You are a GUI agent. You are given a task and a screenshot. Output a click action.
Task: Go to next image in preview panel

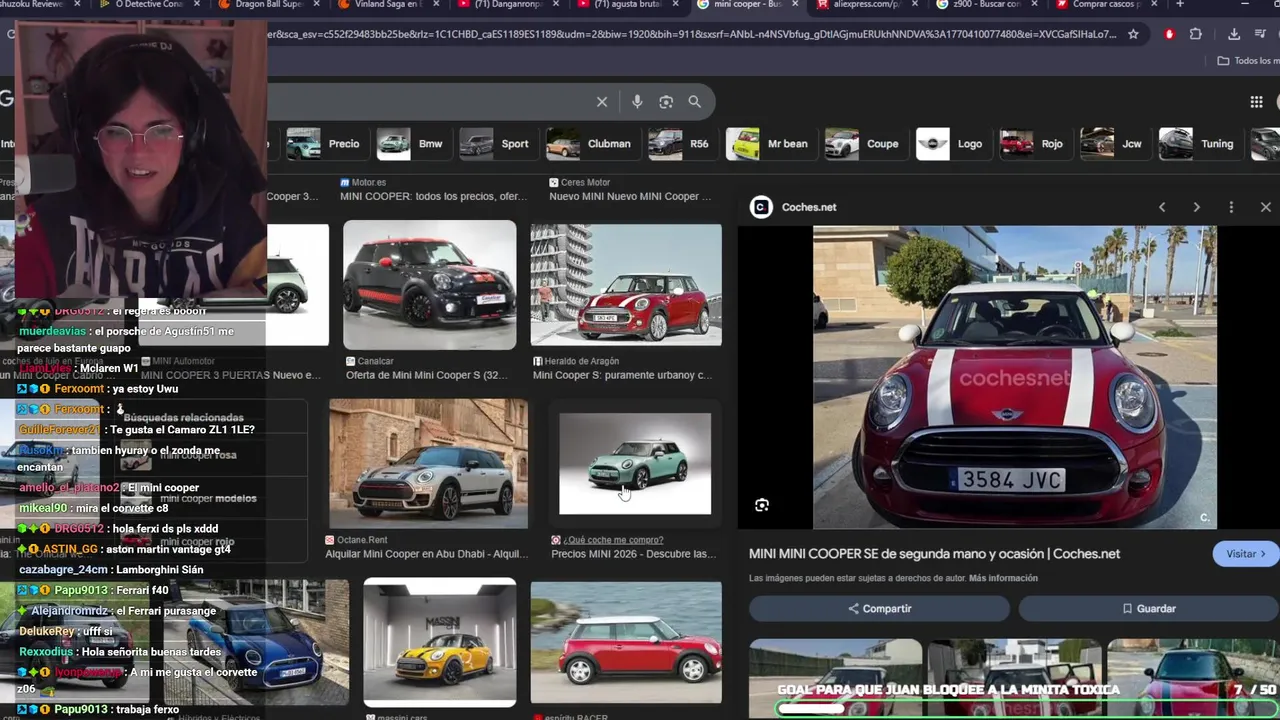1196,207
